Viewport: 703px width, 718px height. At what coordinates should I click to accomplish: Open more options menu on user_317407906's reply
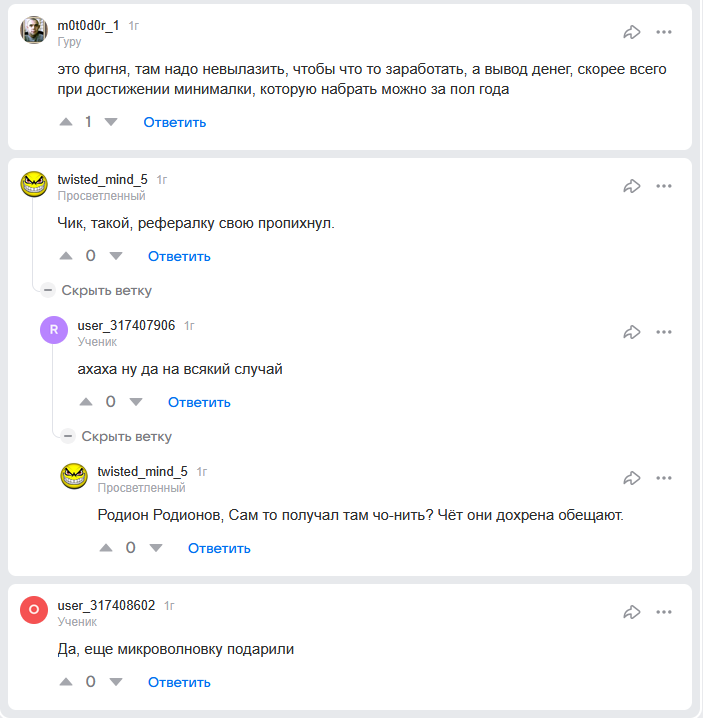point(664,332)
